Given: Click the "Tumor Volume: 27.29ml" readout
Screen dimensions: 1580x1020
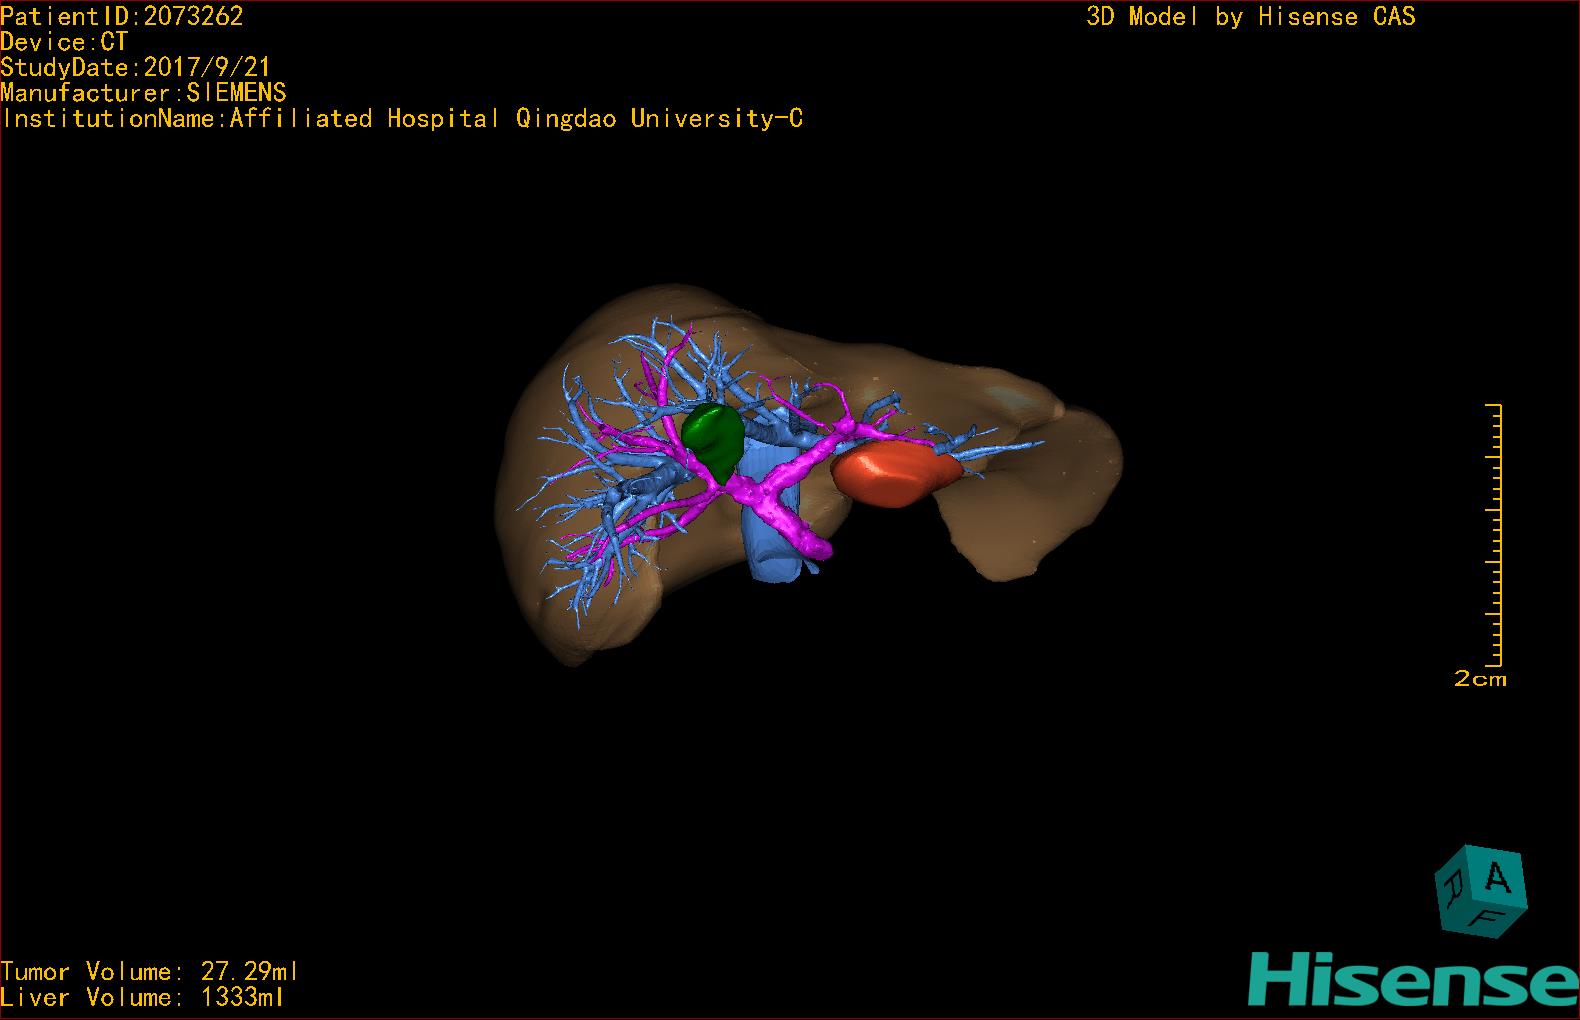Looking at the screenshot, I should (x=150, y=972).
